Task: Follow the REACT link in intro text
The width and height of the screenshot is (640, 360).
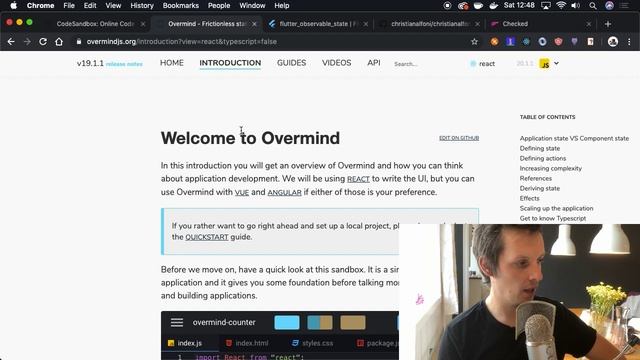Action: 358,179
